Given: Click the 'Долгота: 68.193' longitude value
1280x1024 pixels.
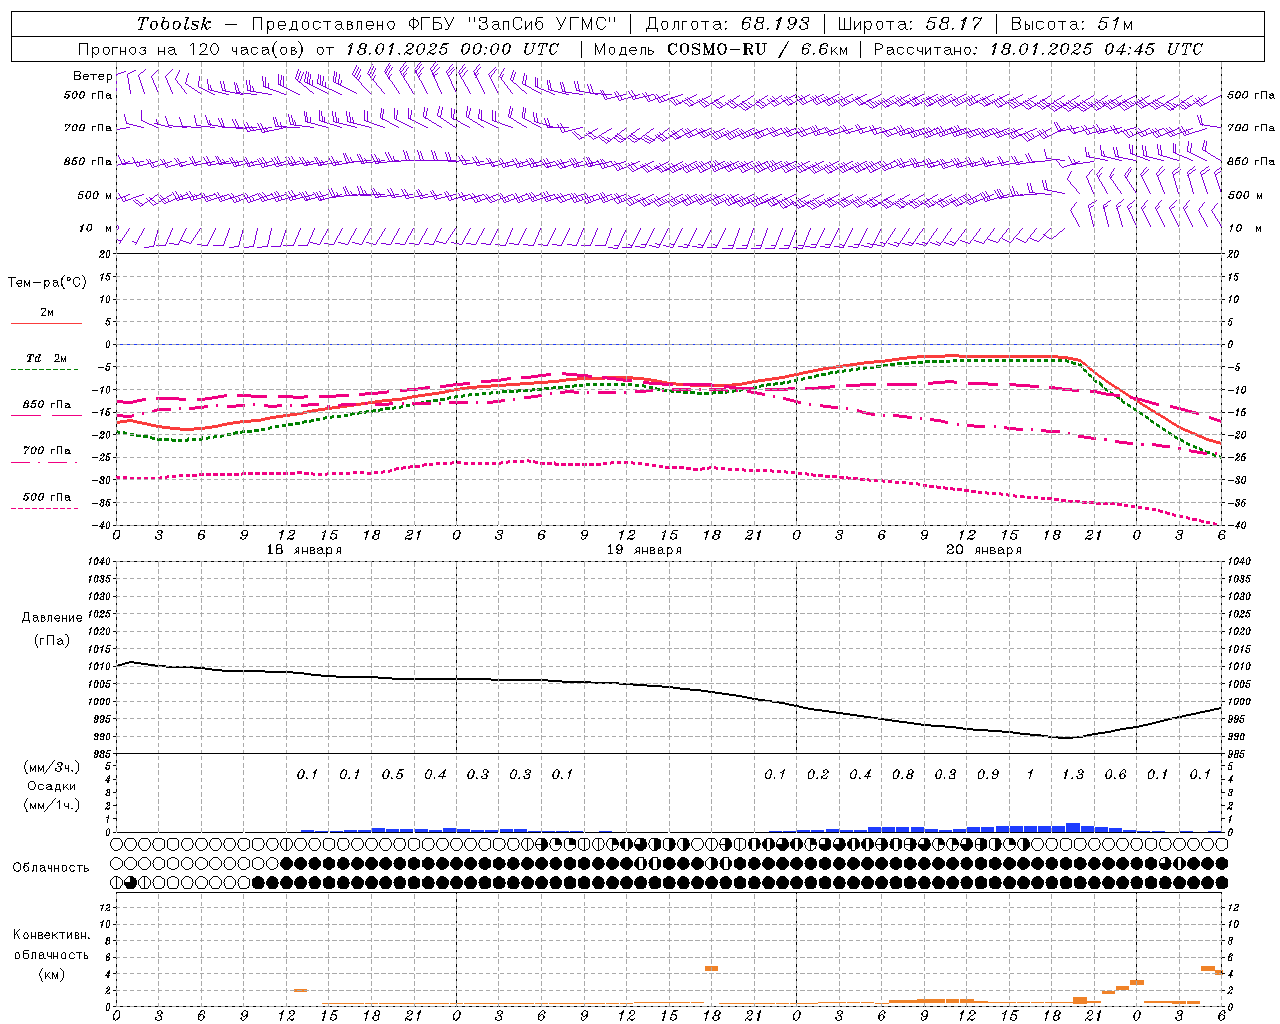Looking at the screenshot, I should [727, 24].
